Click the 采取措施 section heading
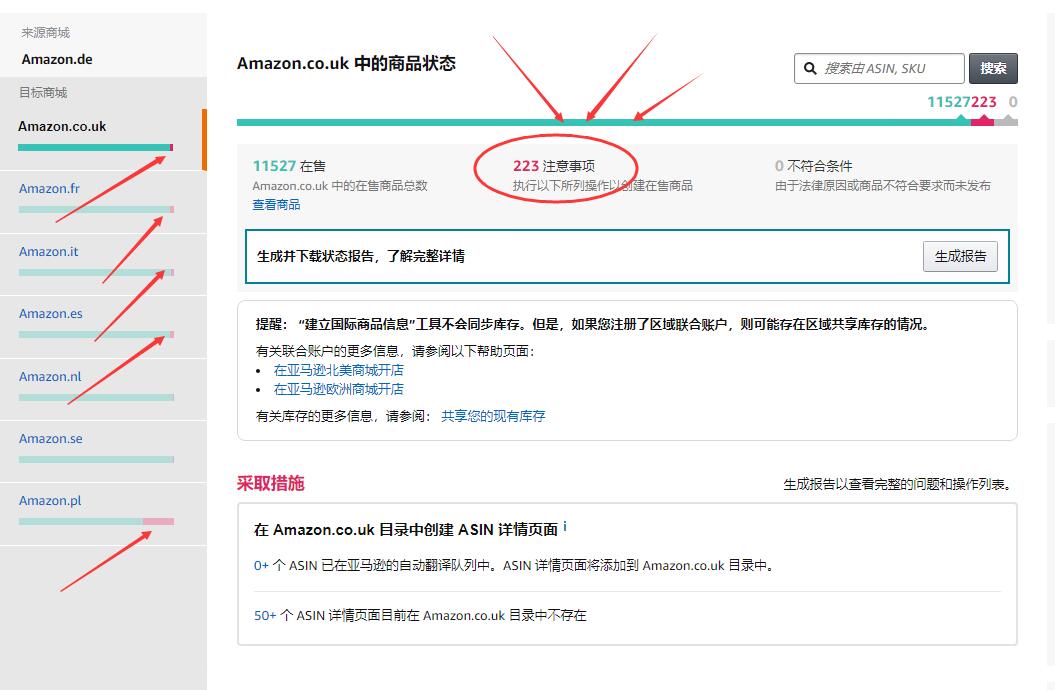This screenshot has height=690, width=1055. [x=270, y=484]
